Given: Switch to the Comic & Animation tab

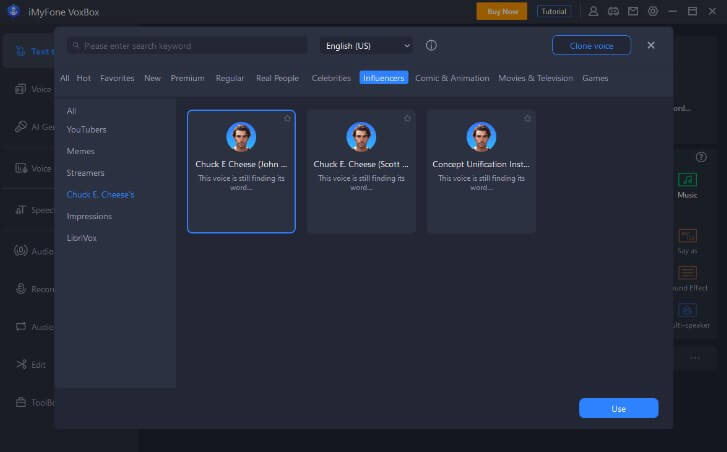Looking at the screenshot, I should coord(452,78).
